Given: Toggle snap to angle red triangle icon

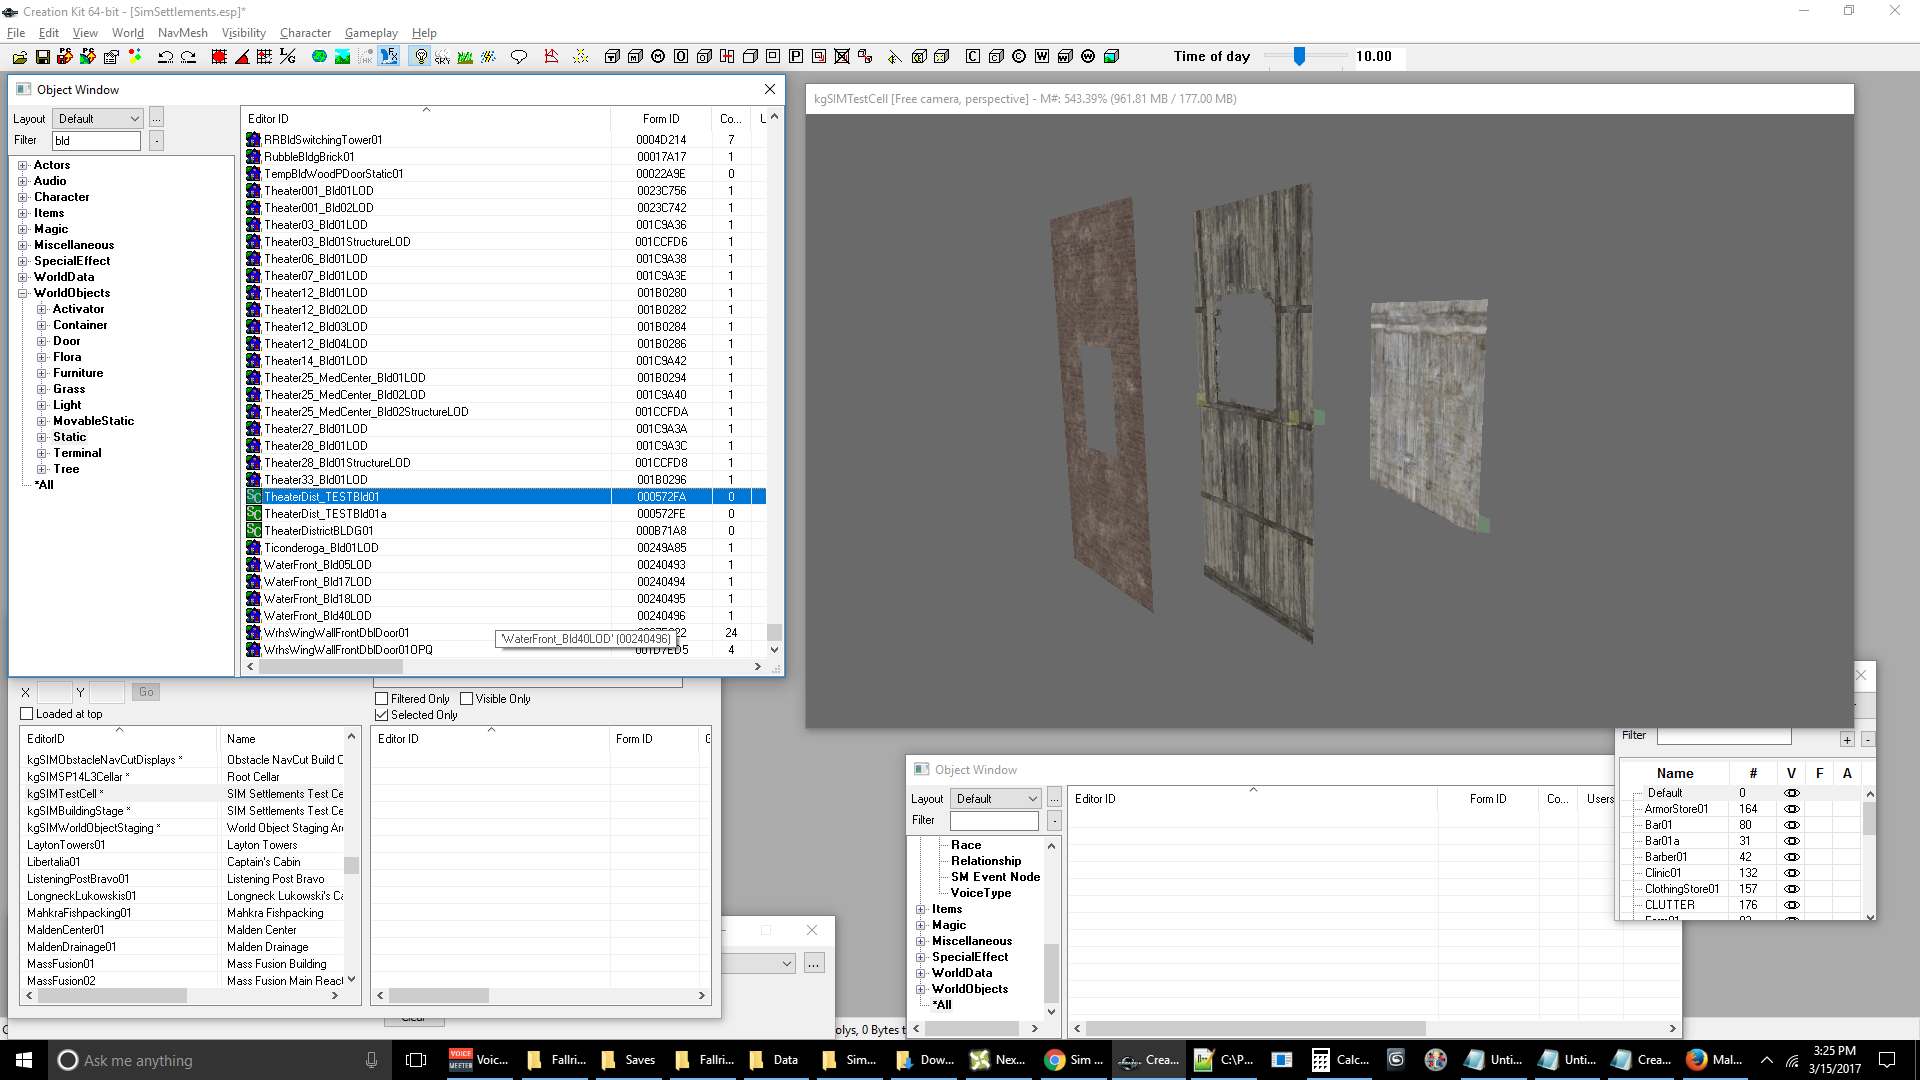Looking at the screenshot, I should pos(242,57).
